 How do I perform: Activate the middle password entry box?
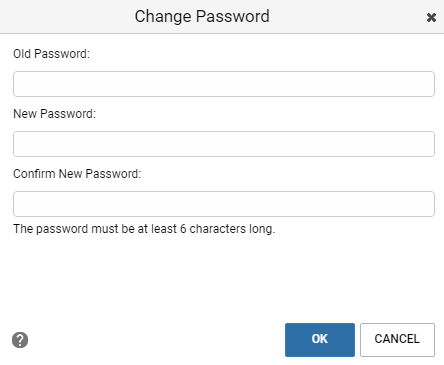tap(224, 144)
